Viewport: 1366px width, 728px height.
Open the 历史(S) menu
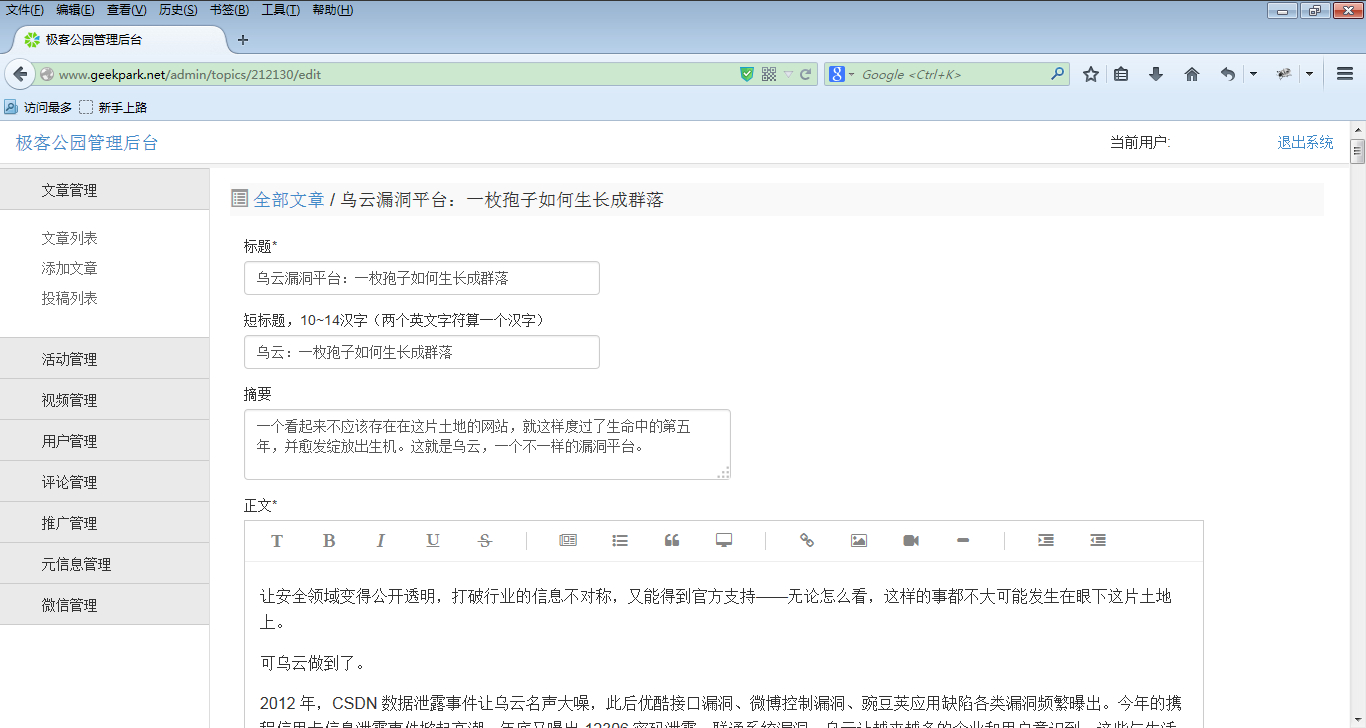[179, 10]
